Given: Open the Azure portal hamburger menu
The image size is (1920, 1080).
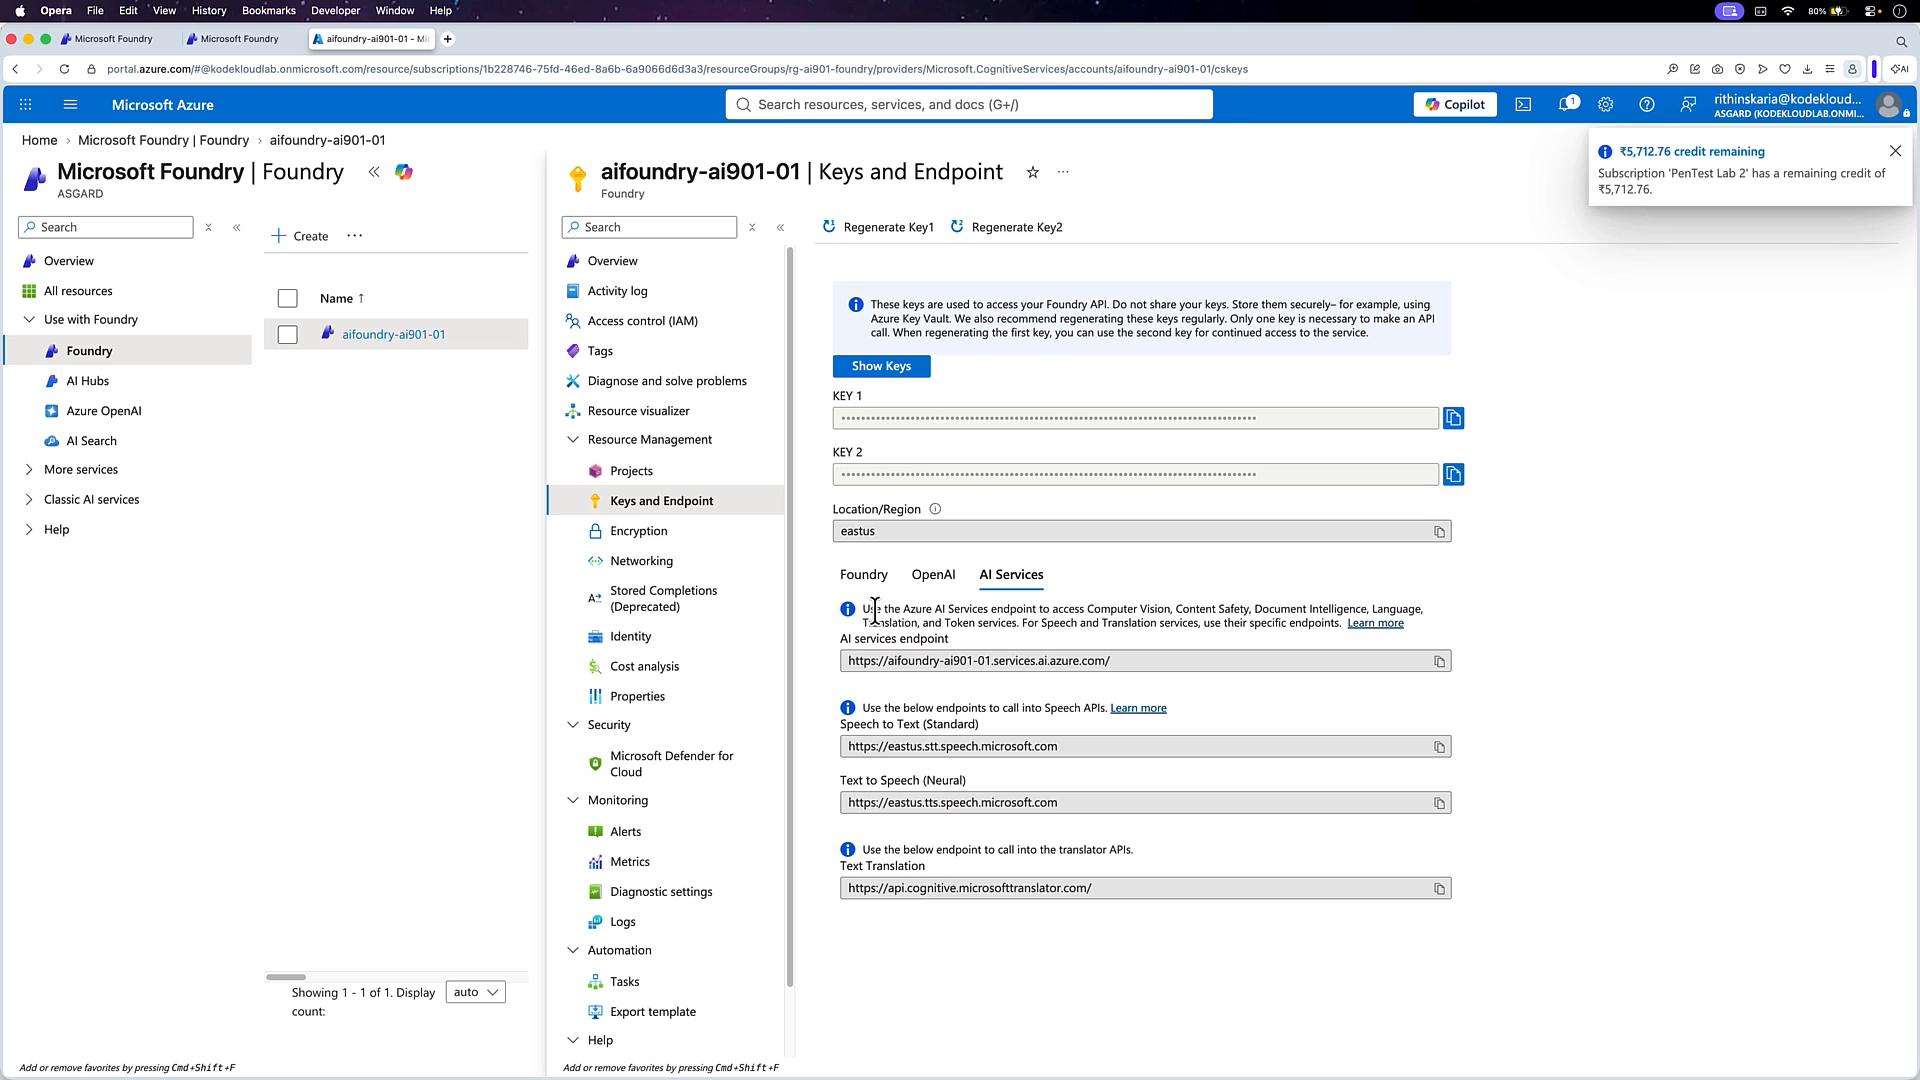Looking at the screenshot, I should (x=70, y=104).
